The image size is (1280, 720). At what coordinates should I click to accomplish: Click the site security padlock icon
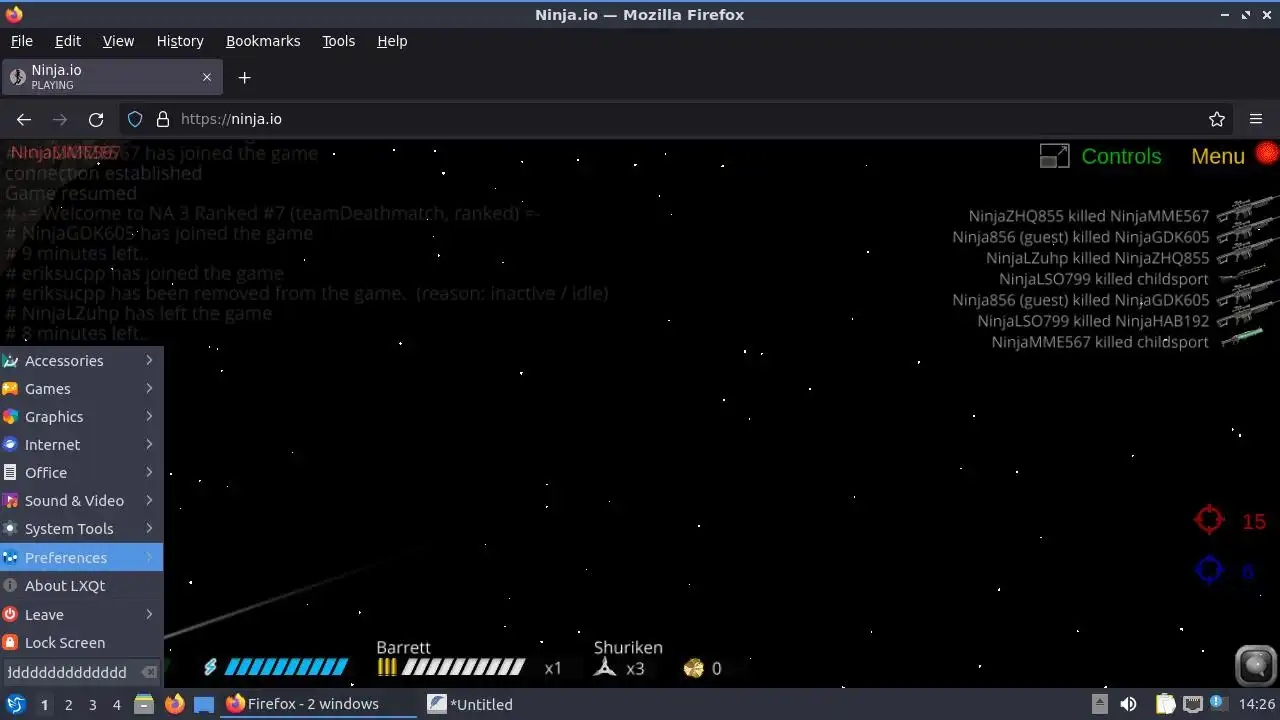[163, 119]
